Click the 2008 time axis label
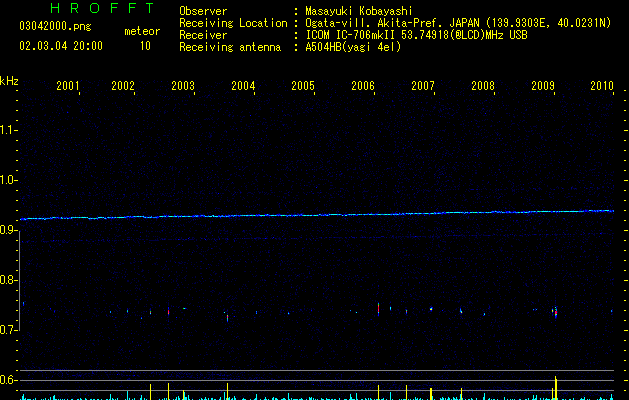 (483, 85)
